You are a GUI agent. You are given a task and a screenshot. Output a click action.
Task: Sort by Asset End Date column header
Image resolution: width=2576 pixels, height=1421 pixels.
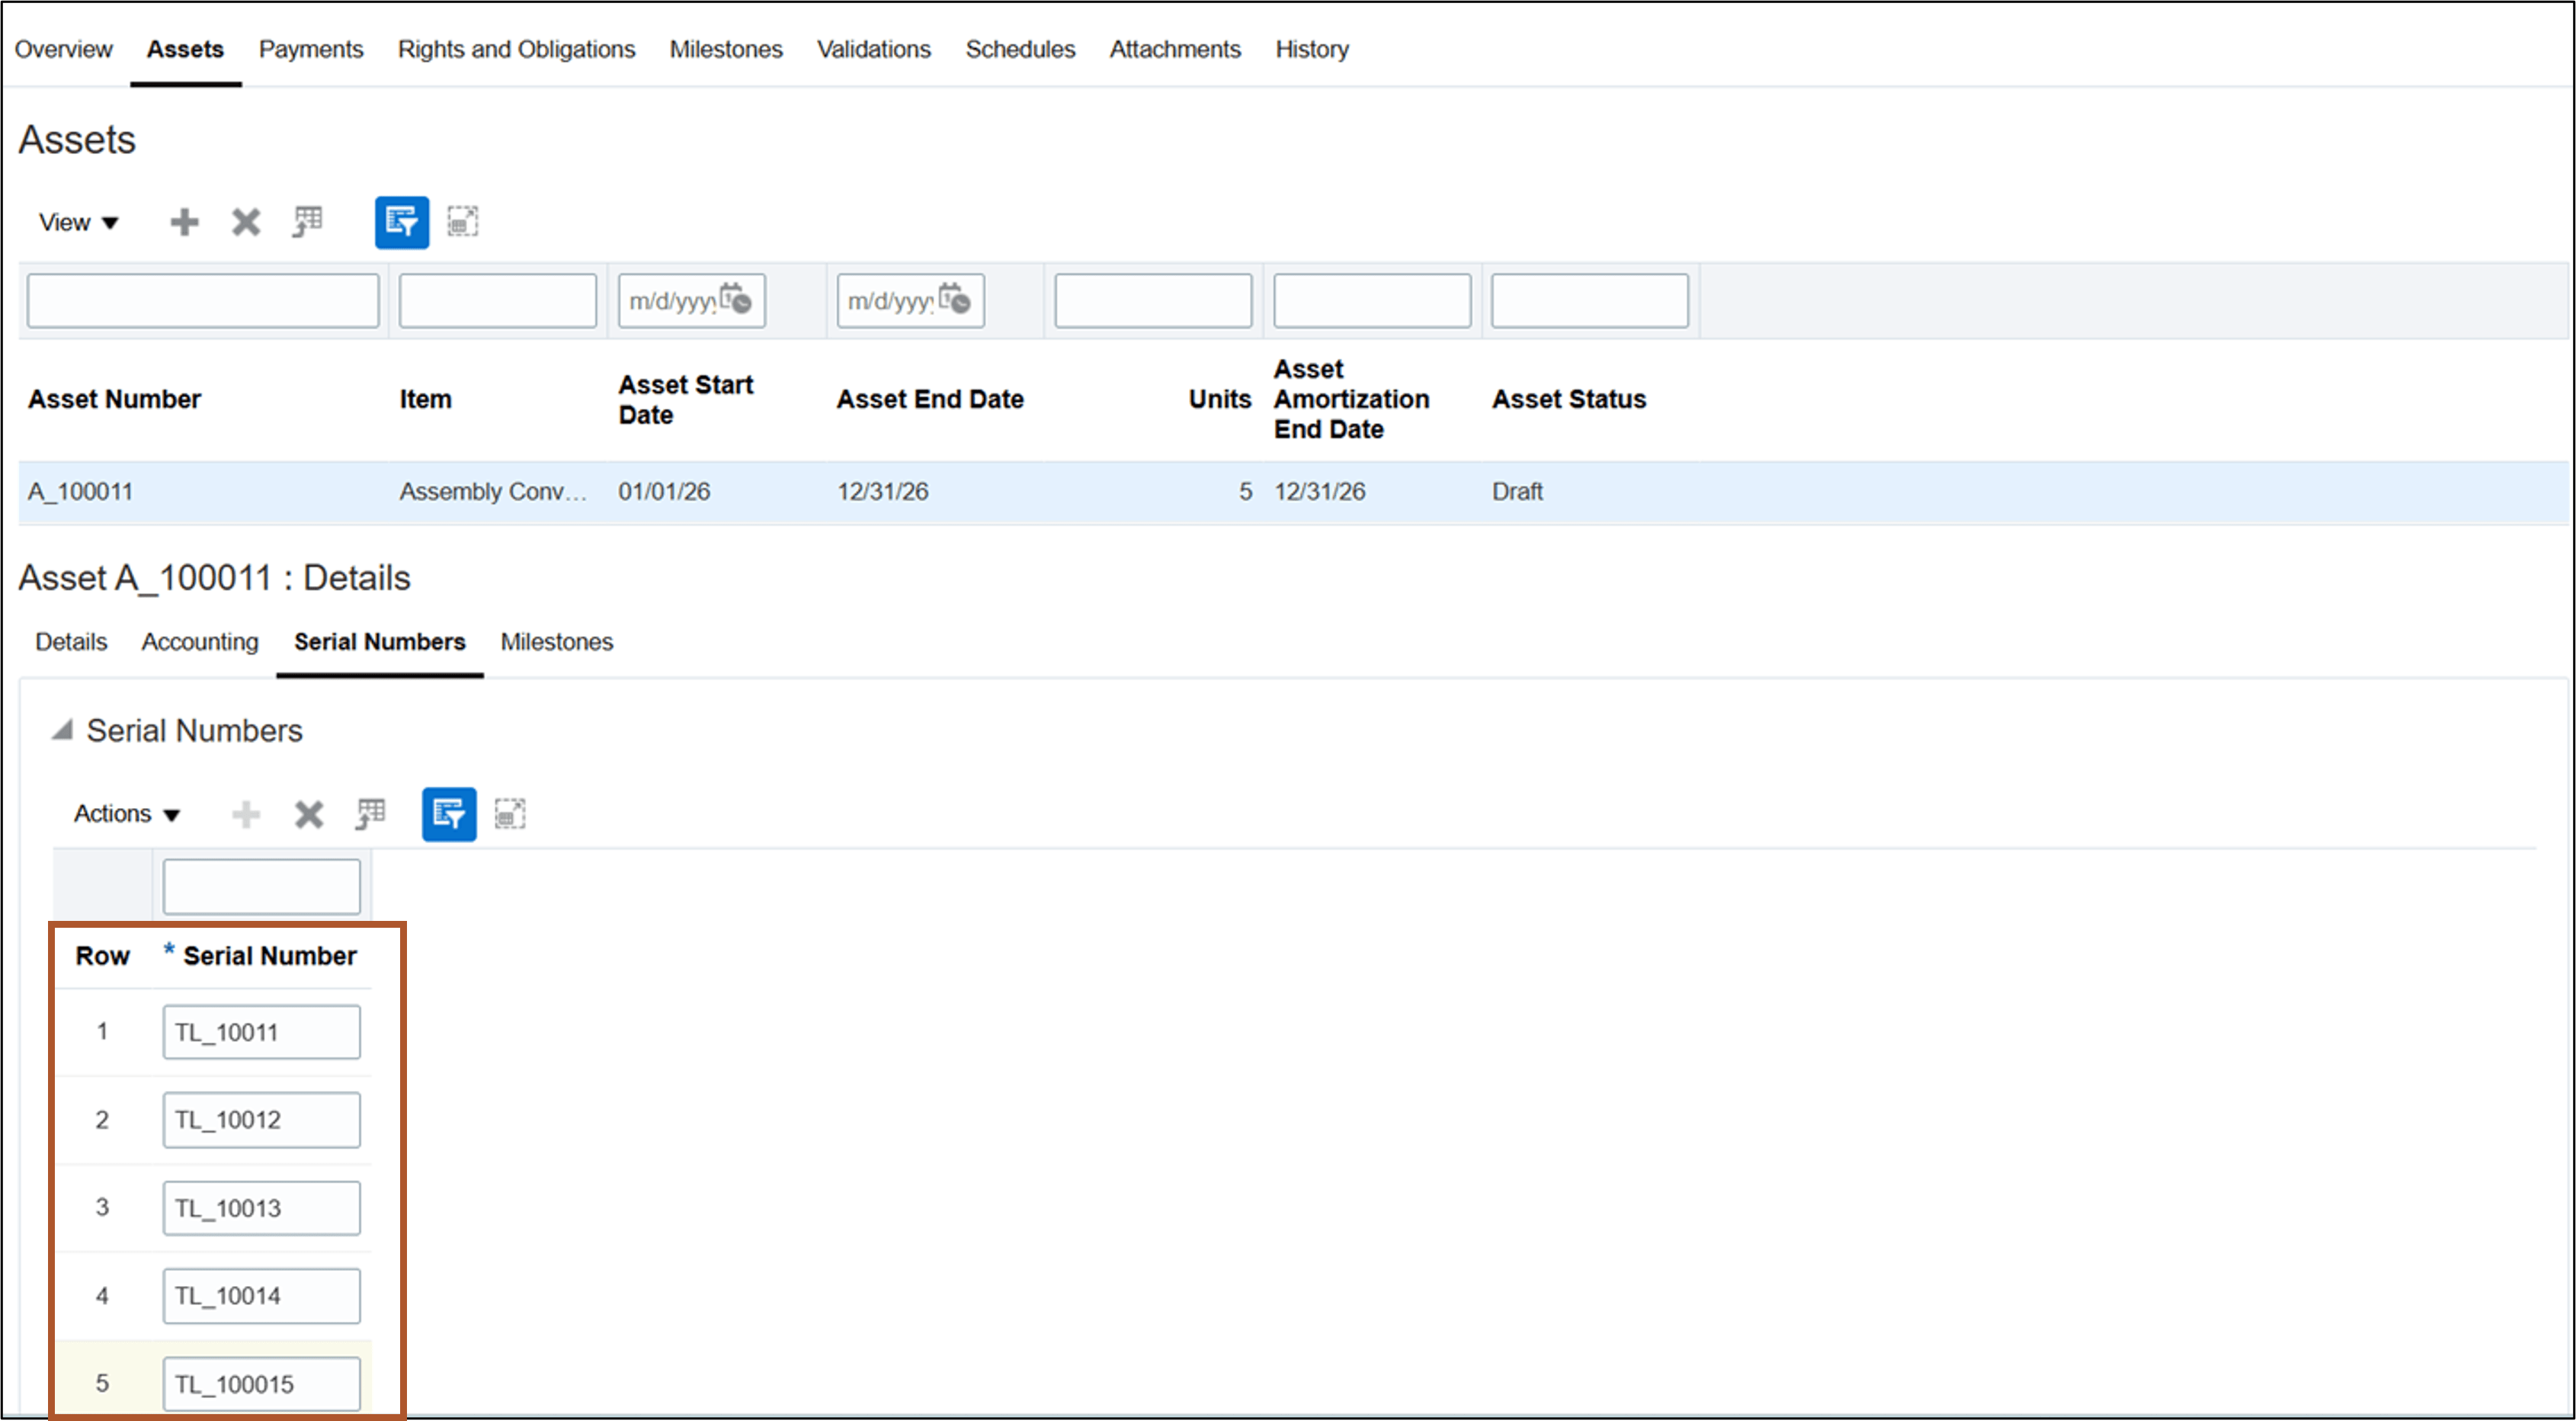(930, 399)
